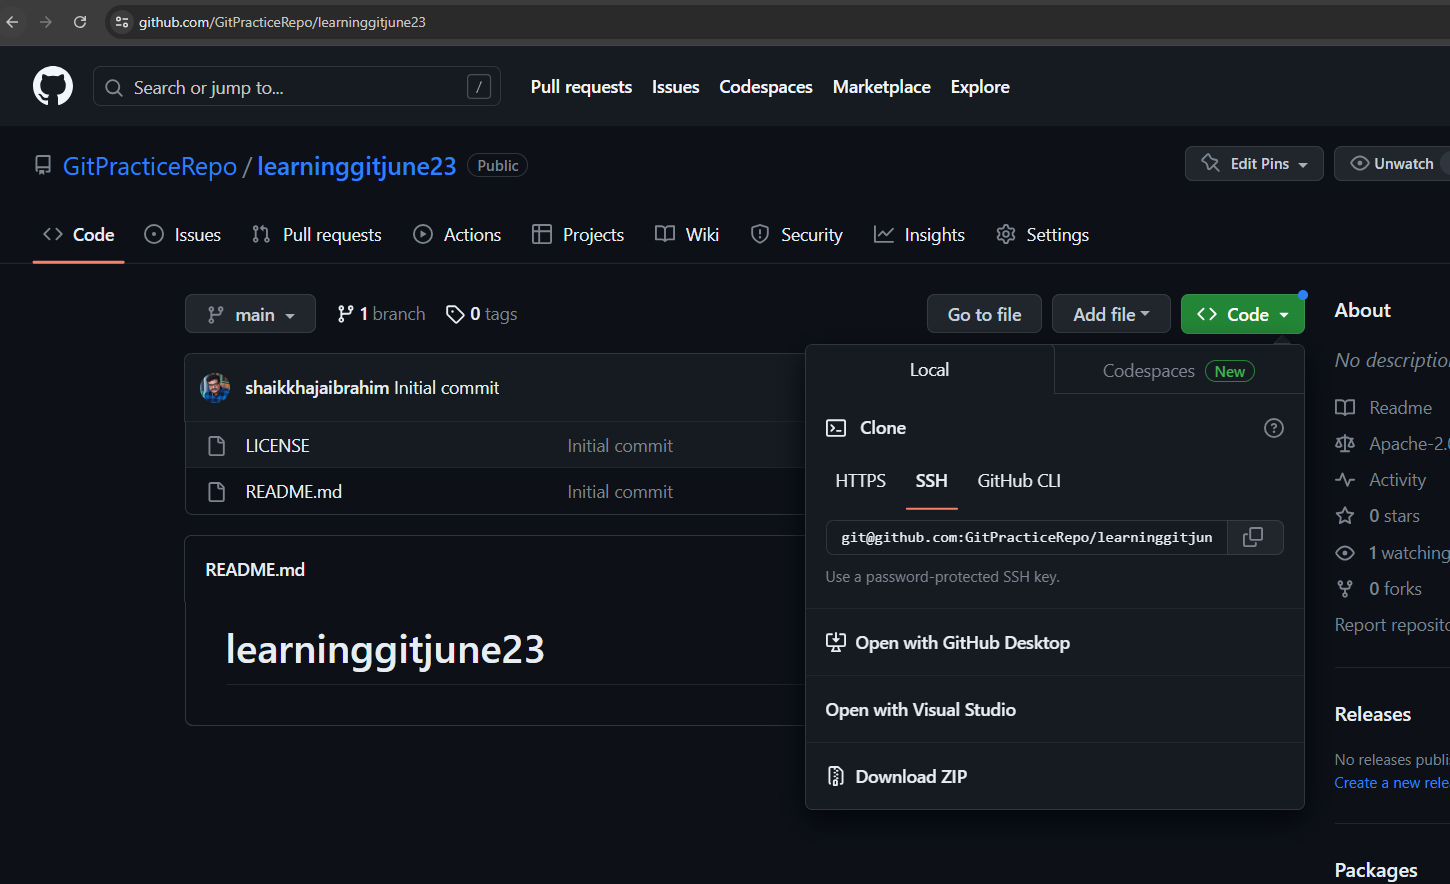
Task: Open the repository Settings tab
Action: point(1043,235)
